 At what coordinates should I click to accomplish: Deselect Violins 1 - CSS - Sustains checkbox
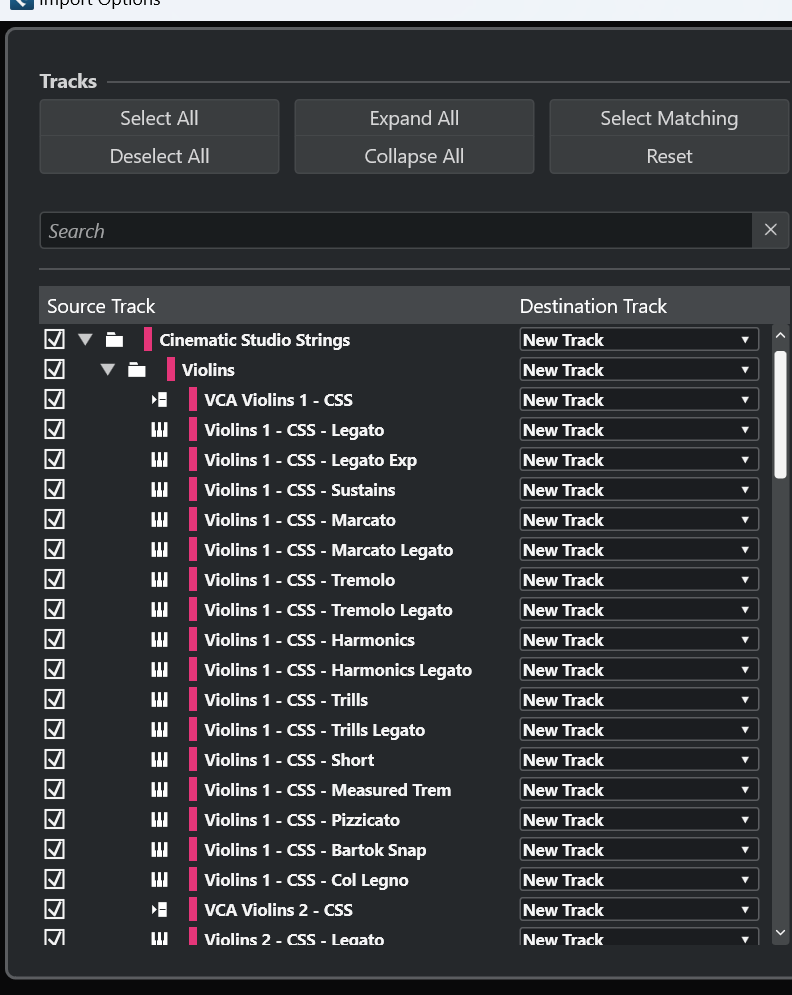pos(55,489)
